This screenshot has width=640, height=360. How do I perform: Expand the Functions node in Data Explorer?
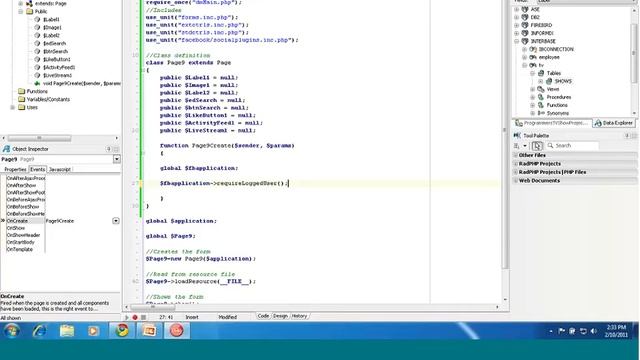pos(533,105)
